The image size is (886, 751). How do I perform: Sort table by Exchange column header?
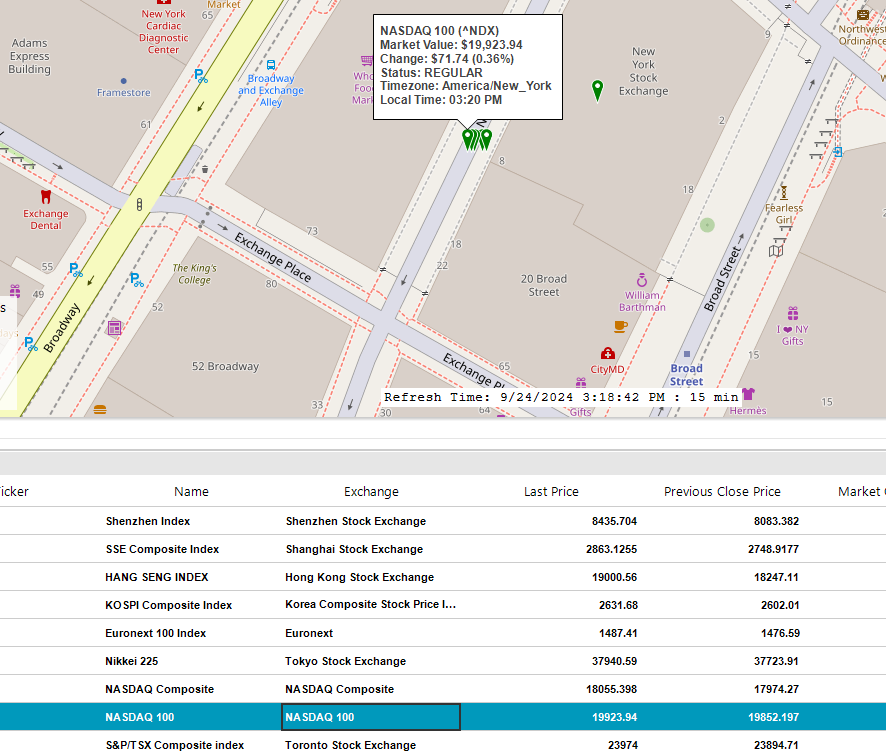pos(371,492)
